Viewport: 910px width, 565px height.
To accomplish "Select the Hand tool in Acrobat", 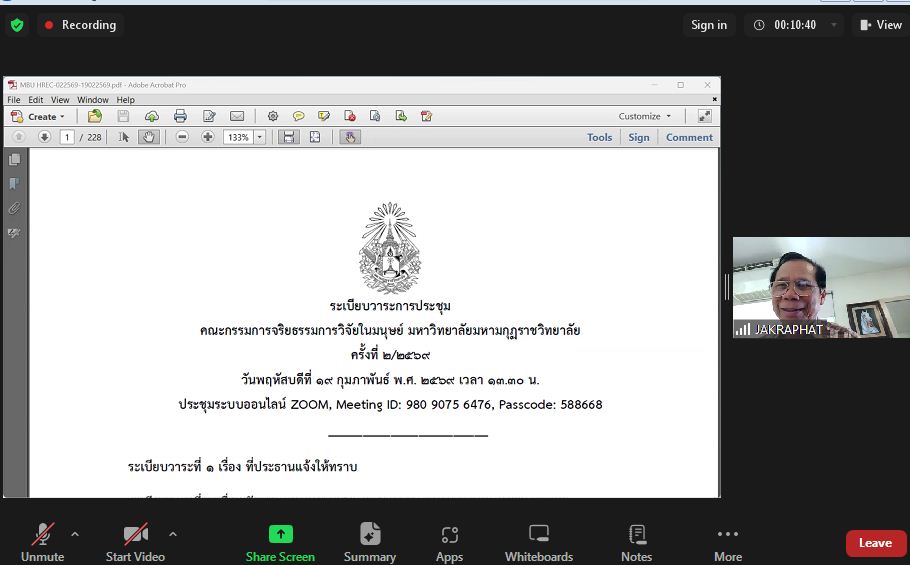I will pos(149,137).
